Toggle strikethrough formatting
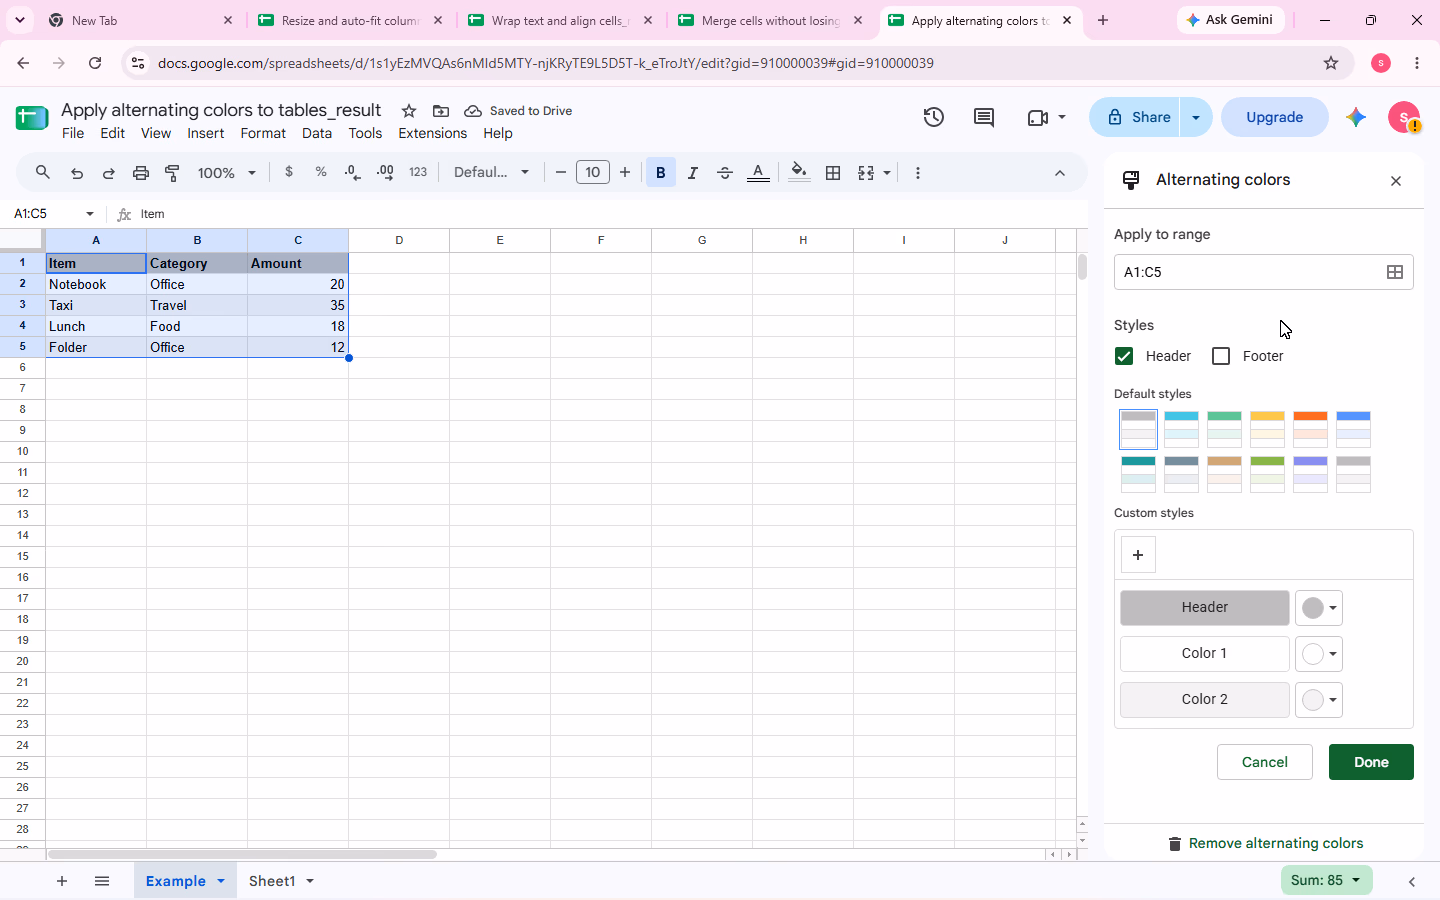 tap(725, 173)
